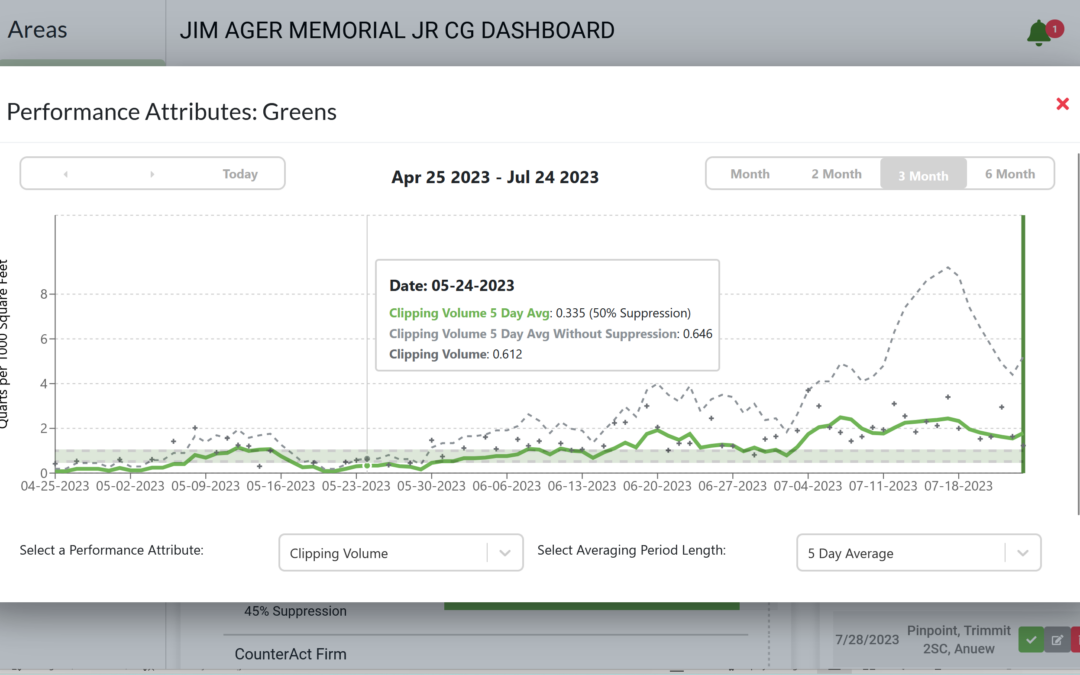Jump to Today in the chart

[240, 174]
